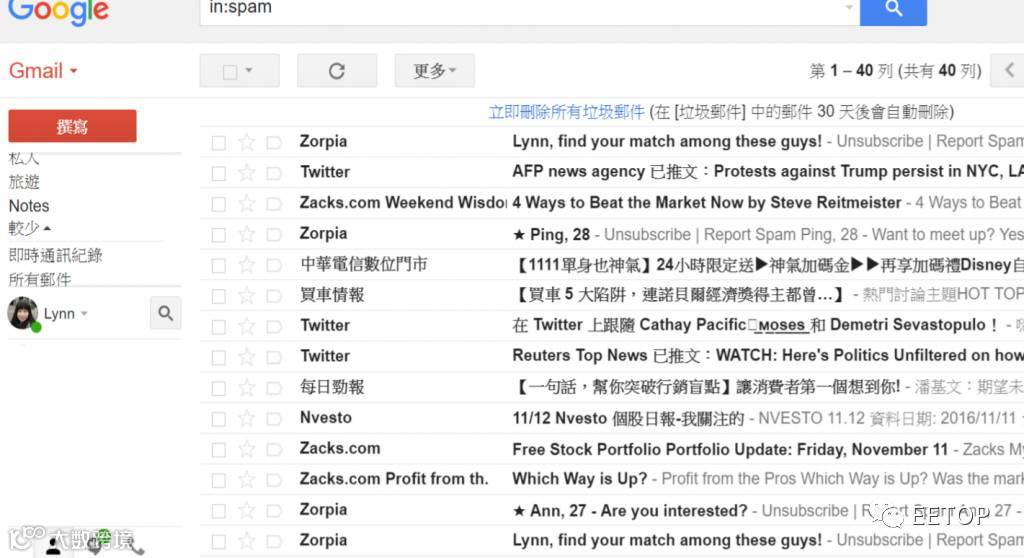Open Lynn chat status dropdown
Screen dimensions: 1024x558
pos(84,314)
